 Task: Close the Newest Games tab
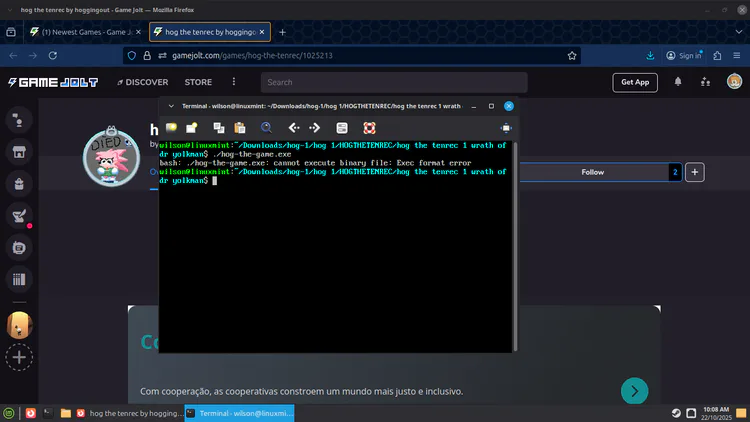(138, 32)
